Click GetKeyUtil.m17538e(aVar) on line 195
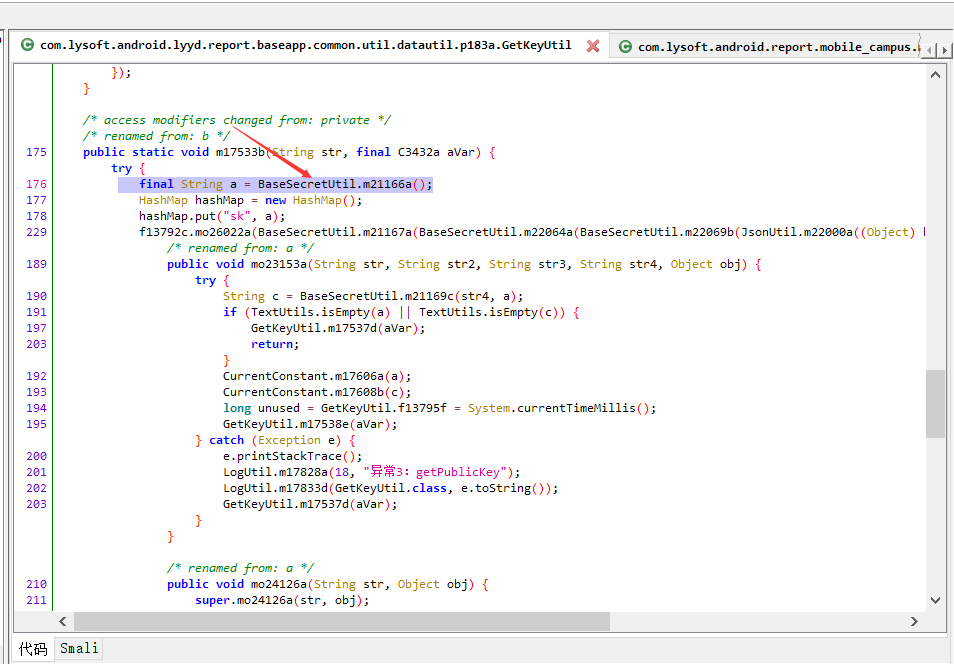This screenshot has width=954, height=664. [x=310, y=424]
